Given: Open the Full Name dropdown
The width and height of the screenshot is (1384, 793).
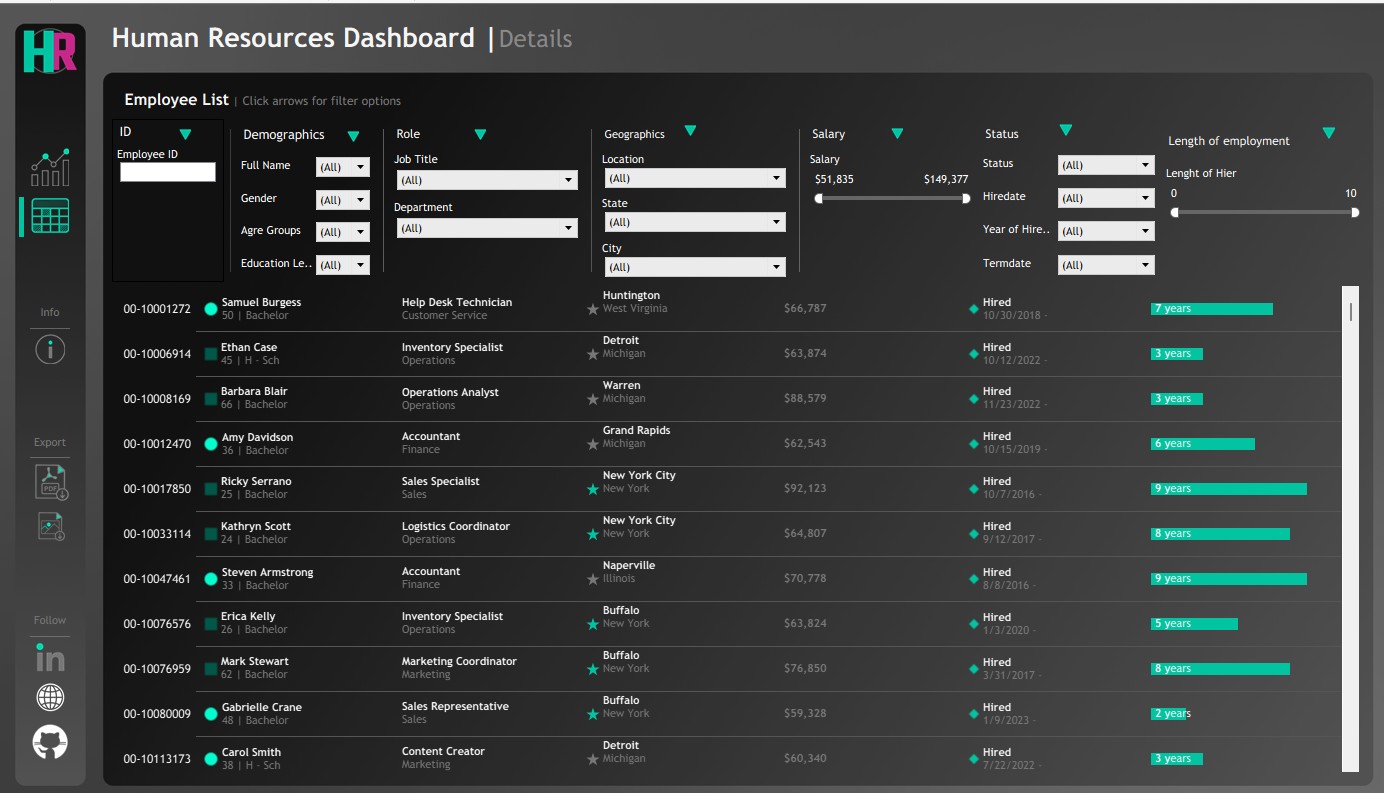Looking at the screenshot, I should click(x=343, y=167).
